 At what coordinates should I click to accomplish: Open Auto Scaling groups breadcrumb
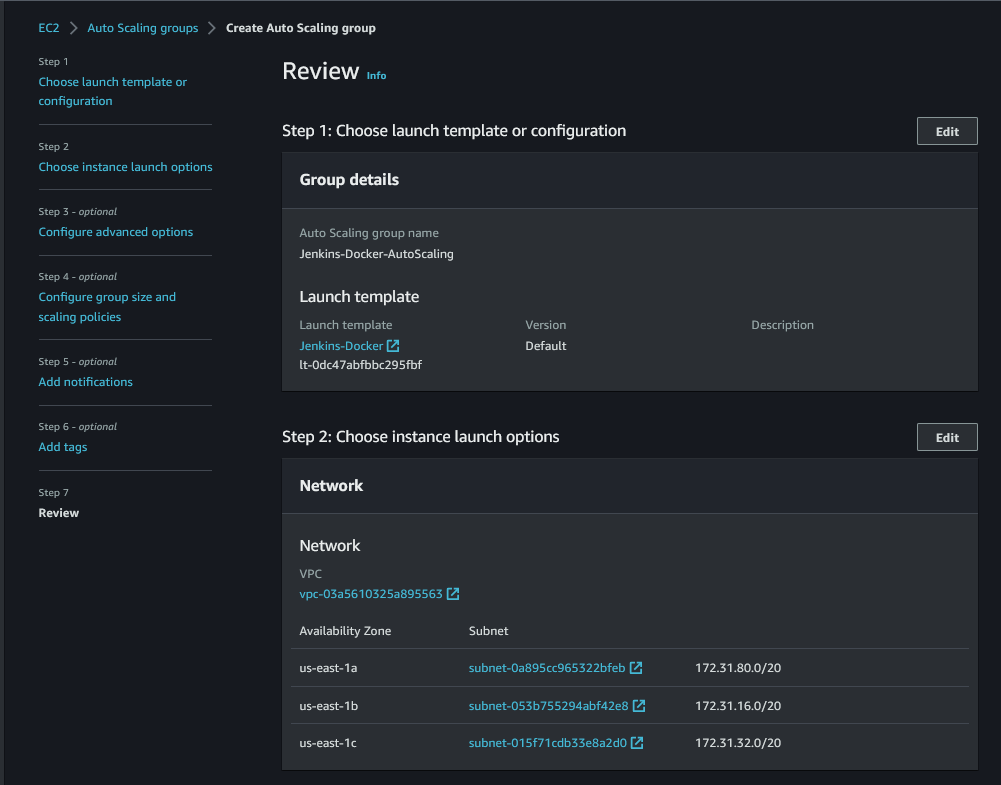pos(142,28)
